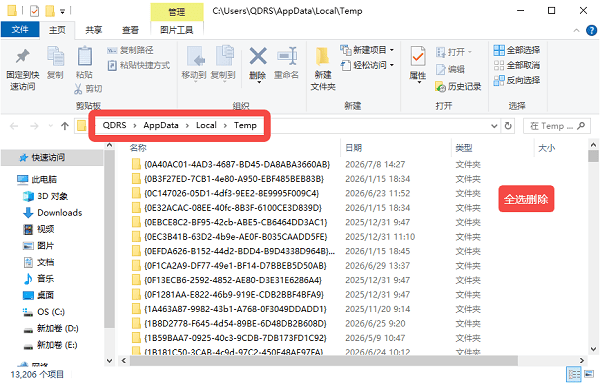This screenshot has height=383, width=600.
Task: Click Local in the address breadcrumb
Action: tap(206, 125)
